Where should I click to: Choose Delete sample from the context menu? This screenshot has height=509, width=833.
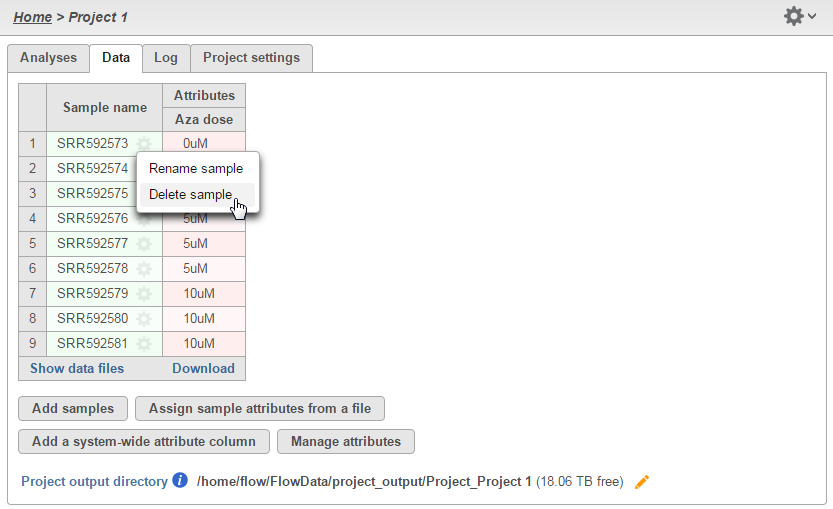pyautogui.click(x=190, y=195)
